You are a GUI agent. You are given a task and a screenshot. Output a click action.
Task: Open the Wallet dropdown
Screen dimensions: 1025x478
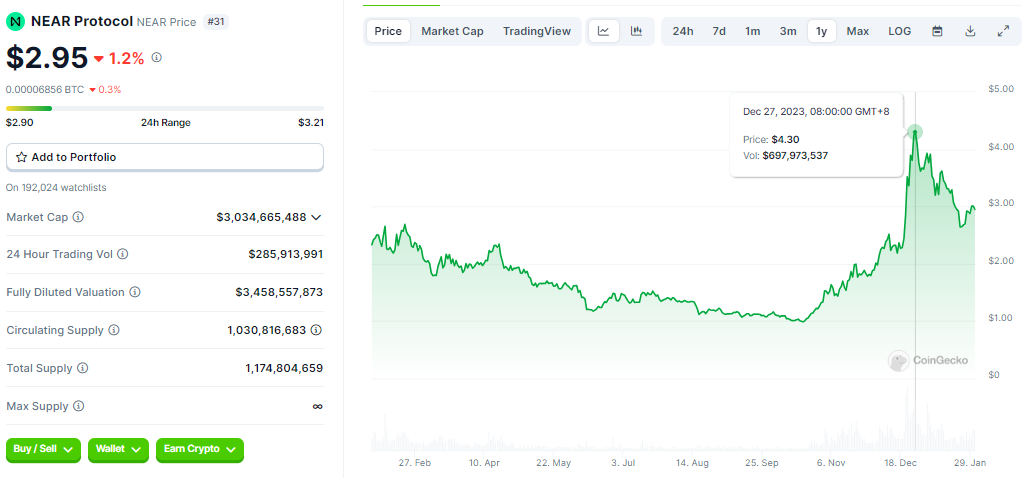tap(118, 450)
